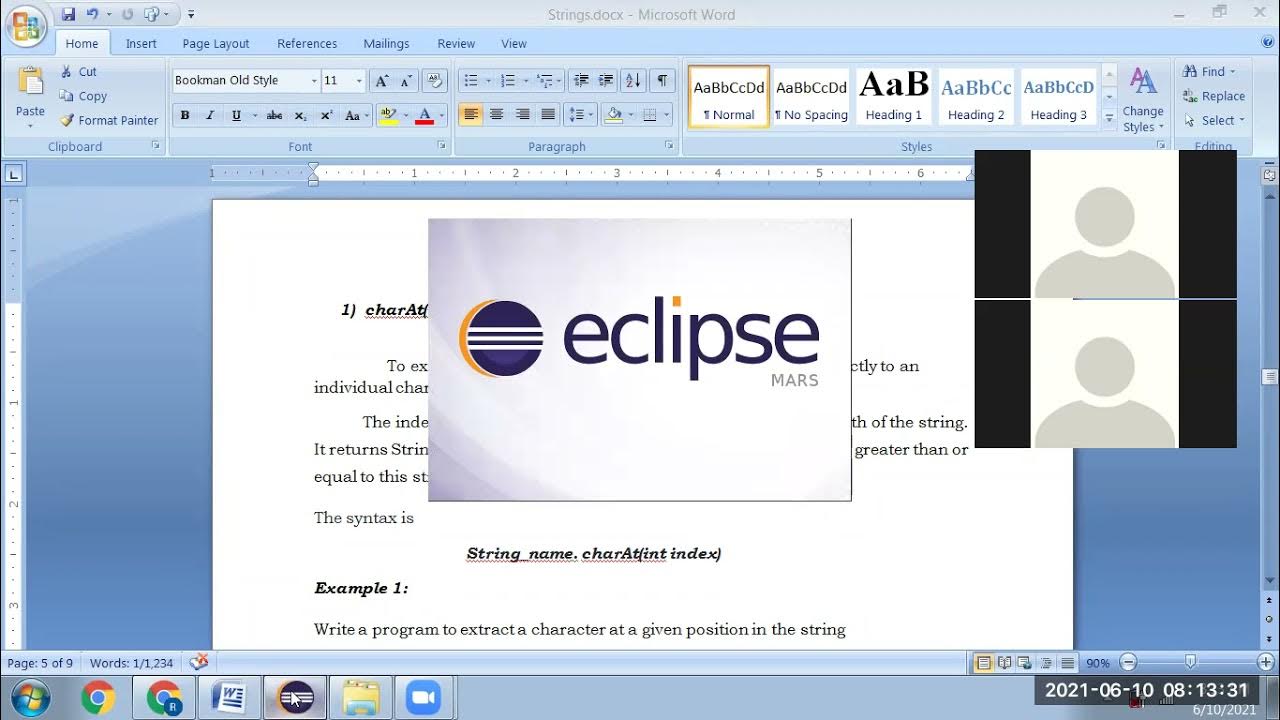Align text left
1280x720 pixels.
(x=470, y=115)
